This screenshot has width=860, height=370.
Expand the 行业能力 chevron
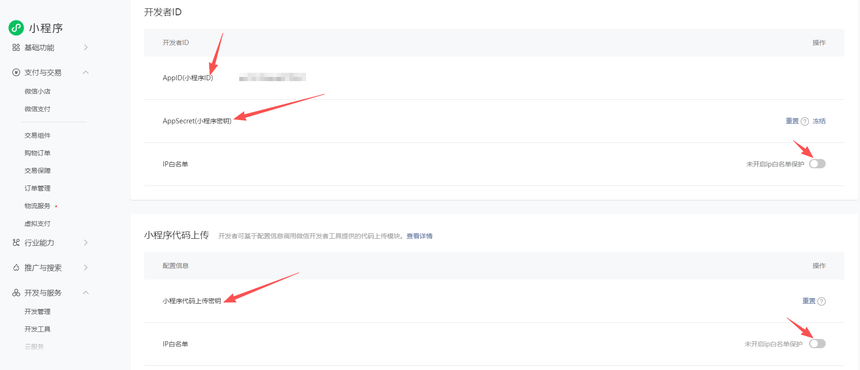coord(86,242)
